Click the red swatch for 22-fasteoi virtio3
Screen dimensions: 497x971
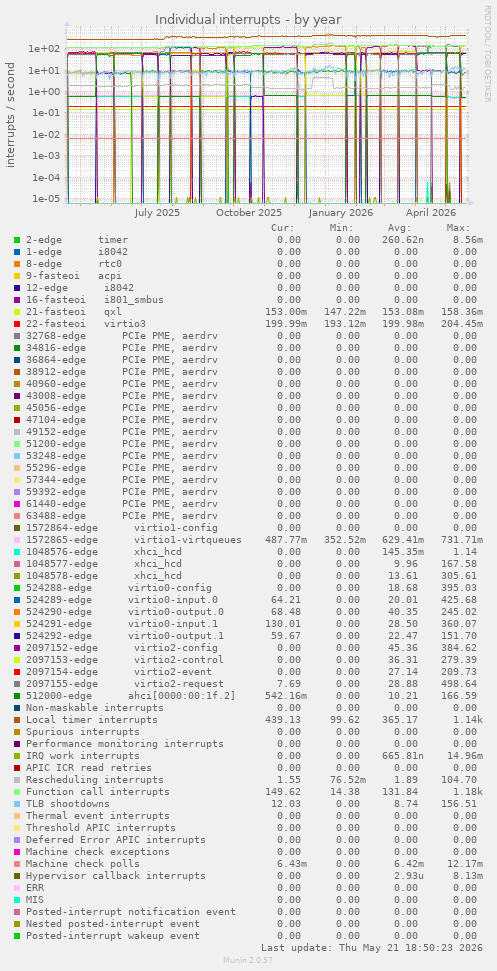[17, 324]
